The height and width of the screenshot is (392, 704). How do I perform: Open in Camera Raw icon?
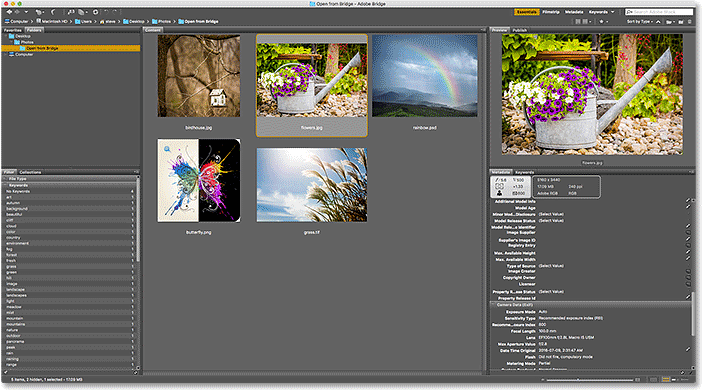95,12
